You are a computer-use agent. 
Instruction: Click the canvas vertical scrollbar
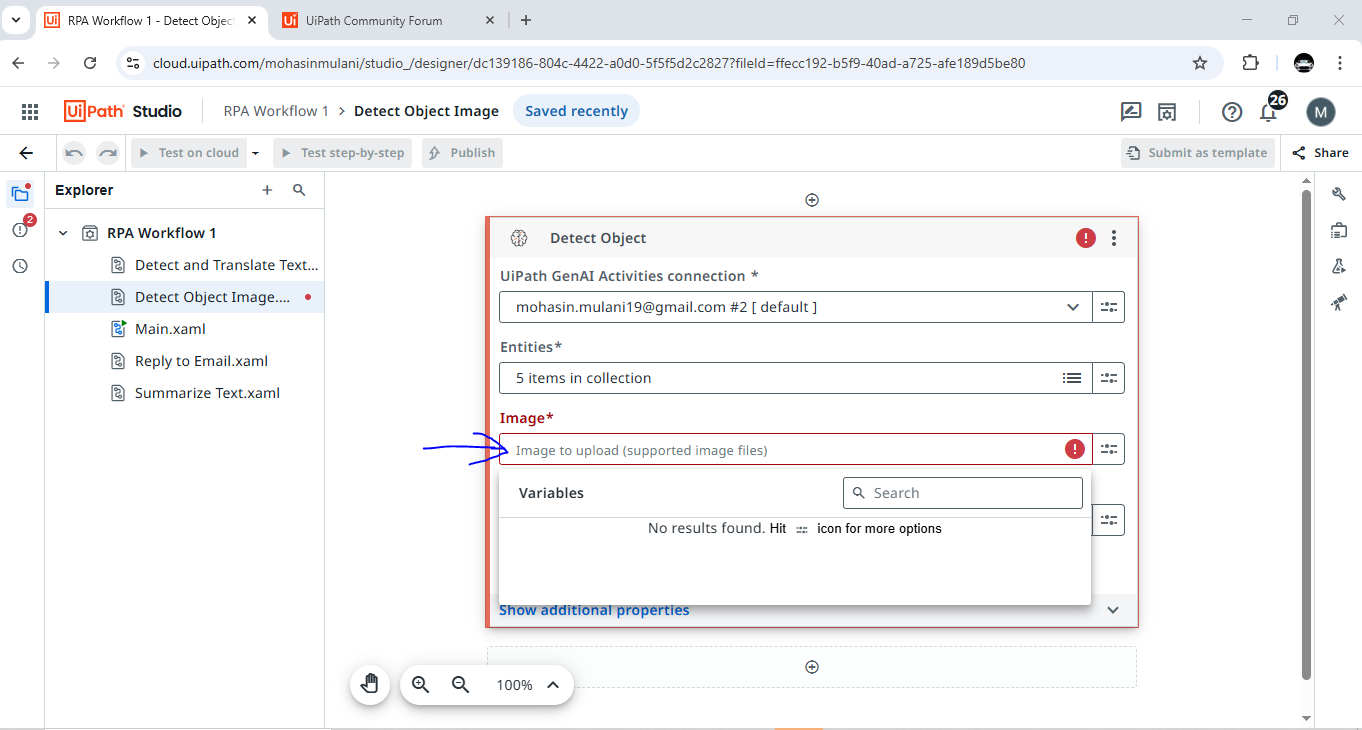click(x=1306, y=435)
